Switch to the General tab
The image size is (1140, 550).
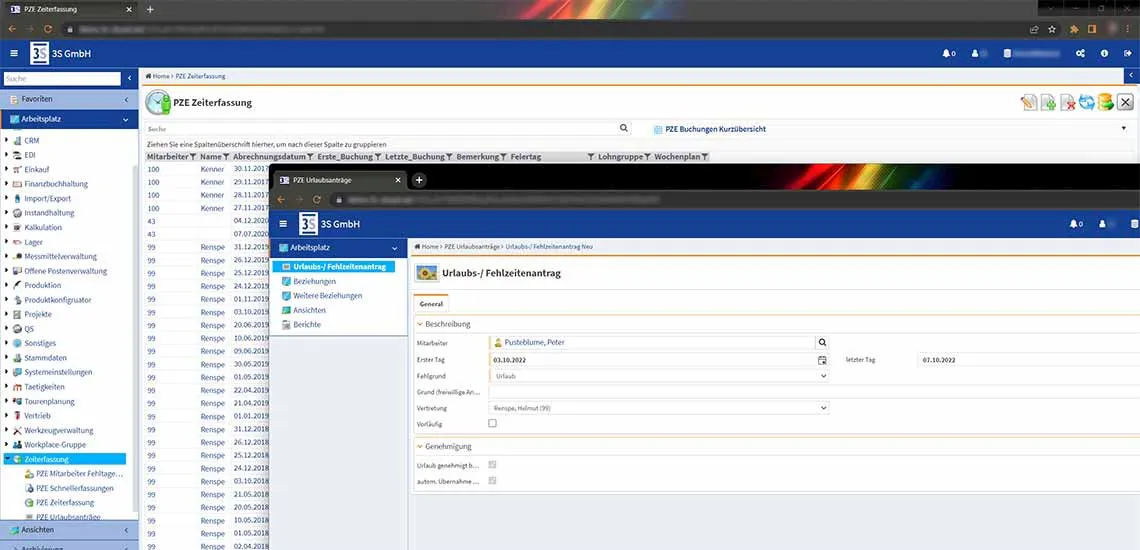point(431,304)
